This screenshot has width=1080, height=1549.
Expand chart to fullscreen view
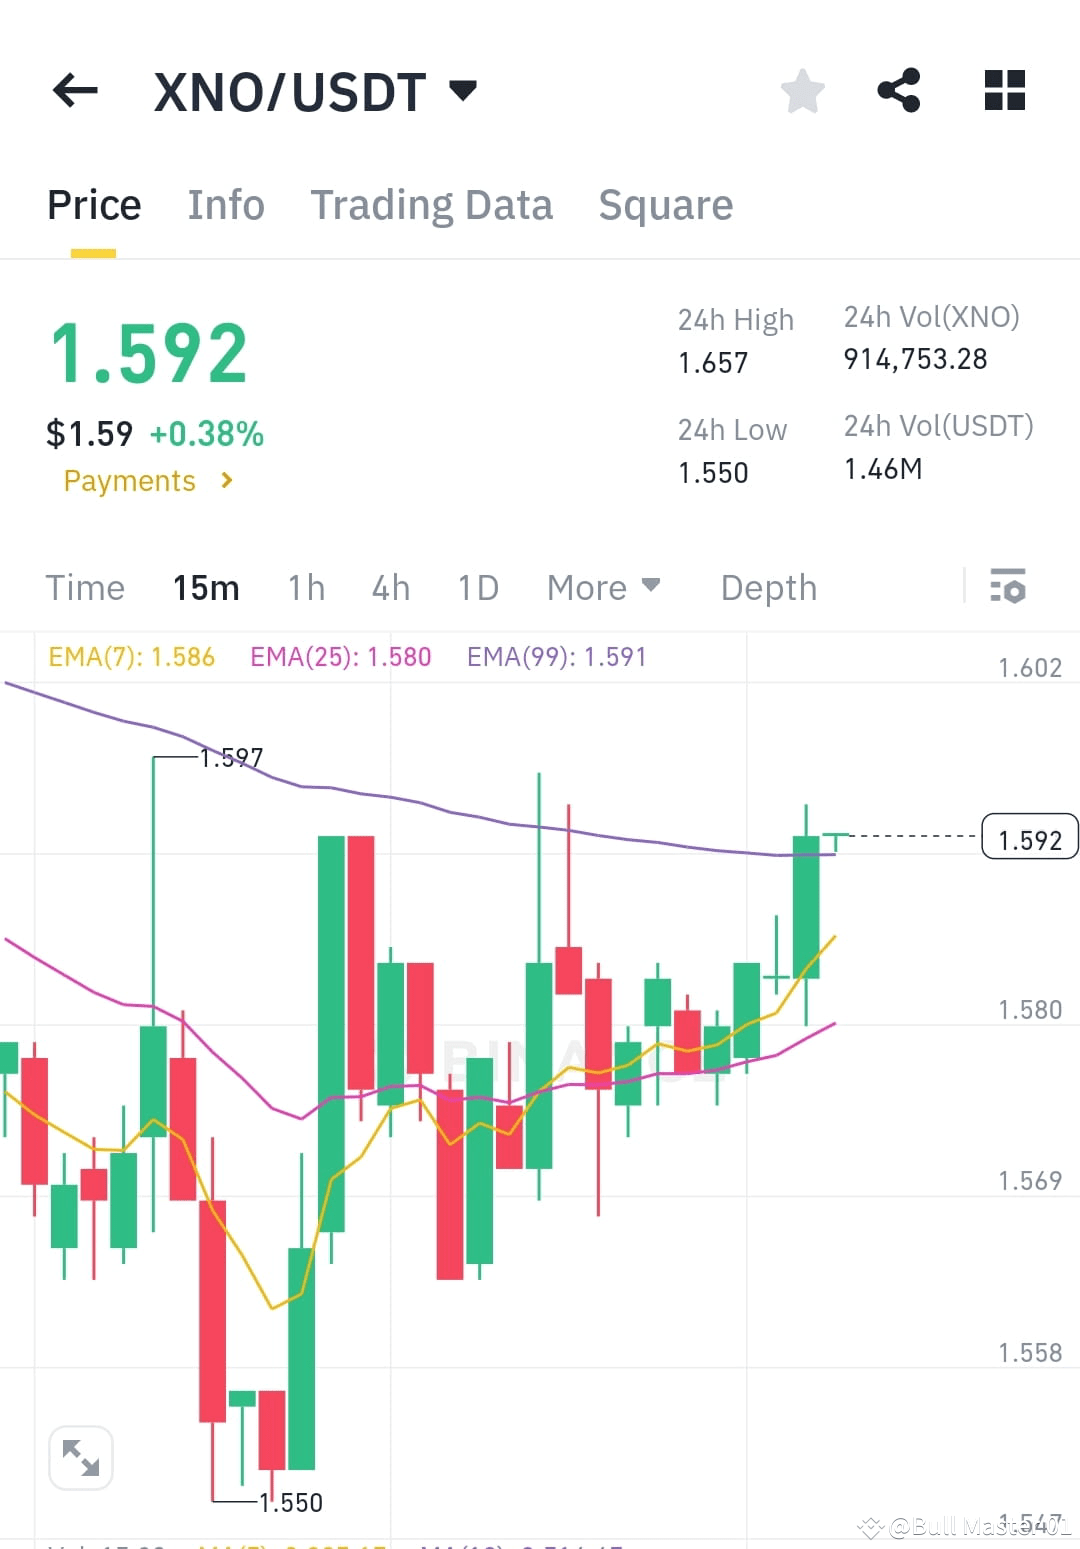coord(80,1458)
